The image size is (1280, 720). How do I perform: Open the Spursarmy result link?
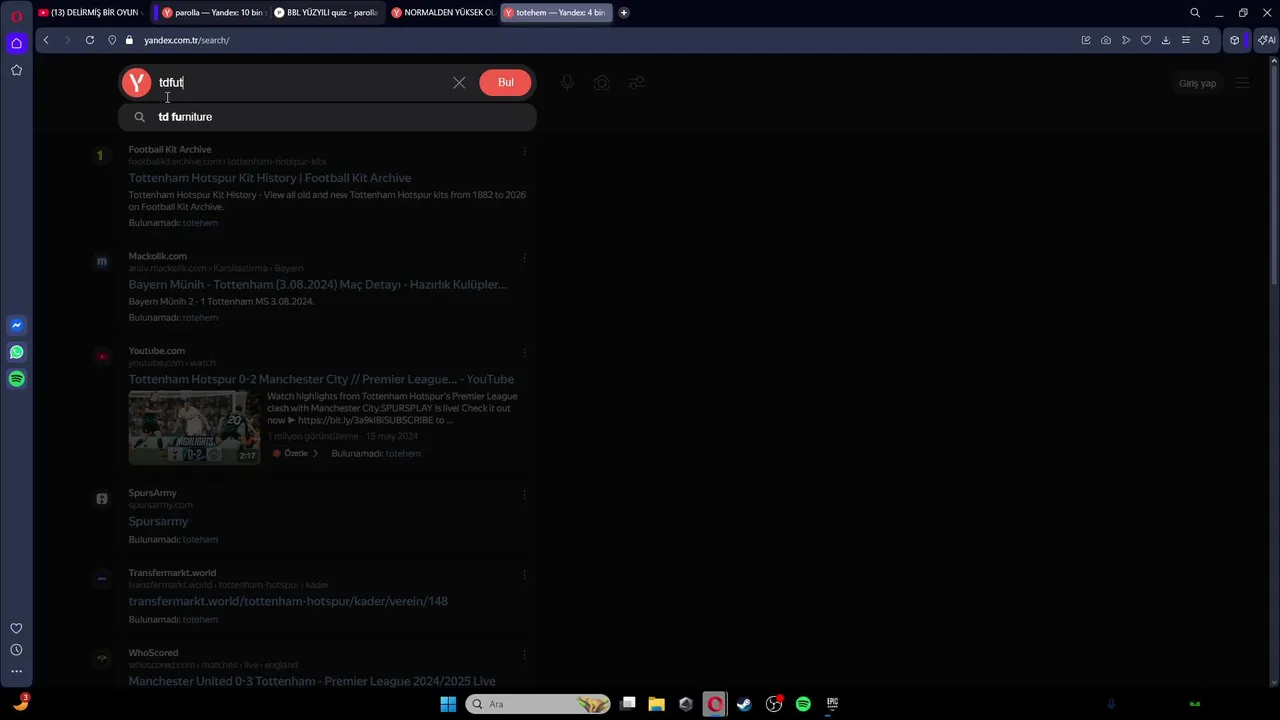[x=158, y=522]
